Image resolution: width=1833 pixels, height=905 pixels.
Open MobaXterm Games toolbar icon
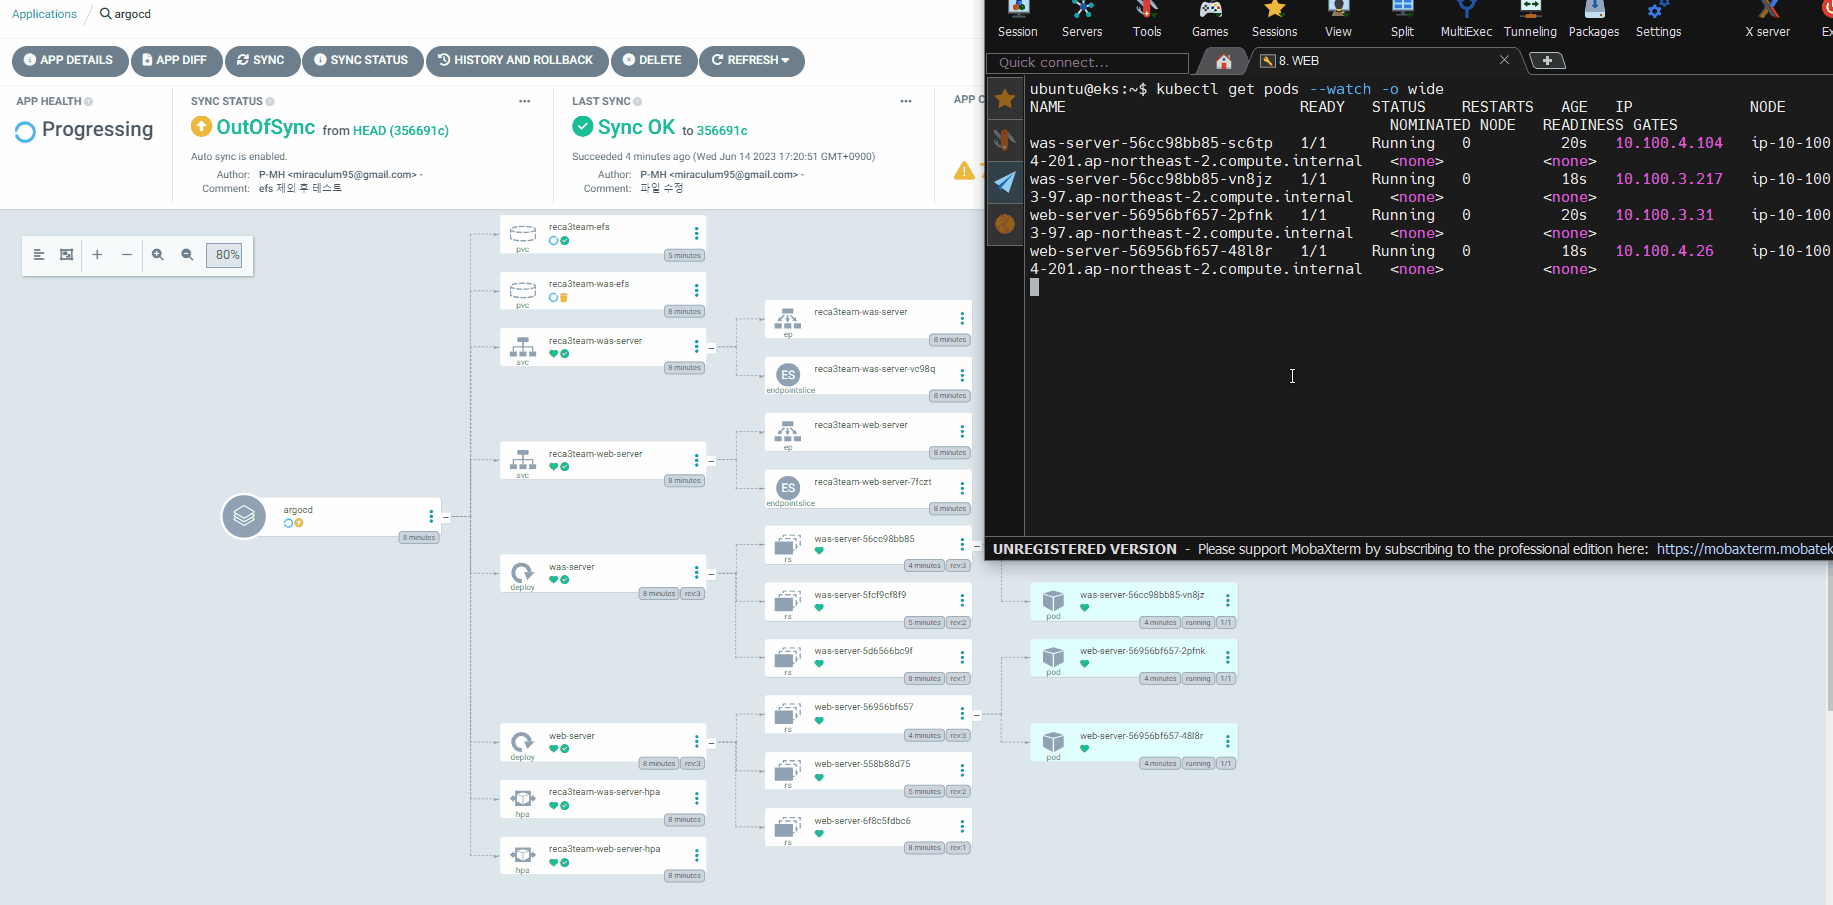point(1210,20)
